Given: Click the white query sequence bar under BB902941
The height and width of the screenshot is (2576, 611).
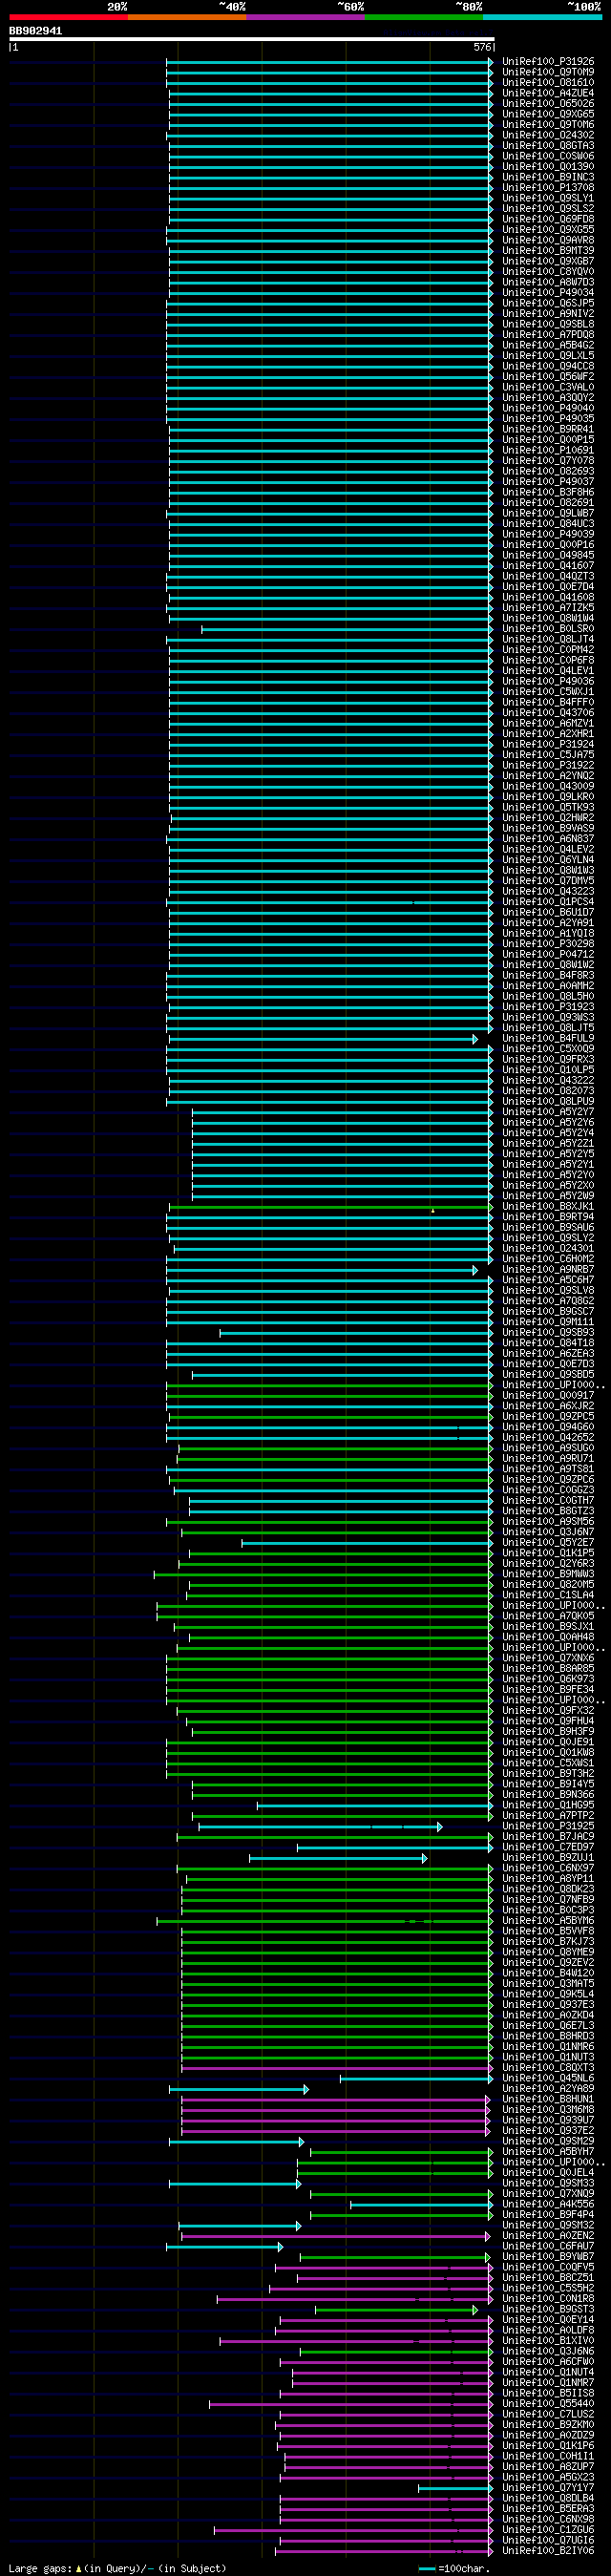Looking at the screenshot, I should tap(251, 39).
